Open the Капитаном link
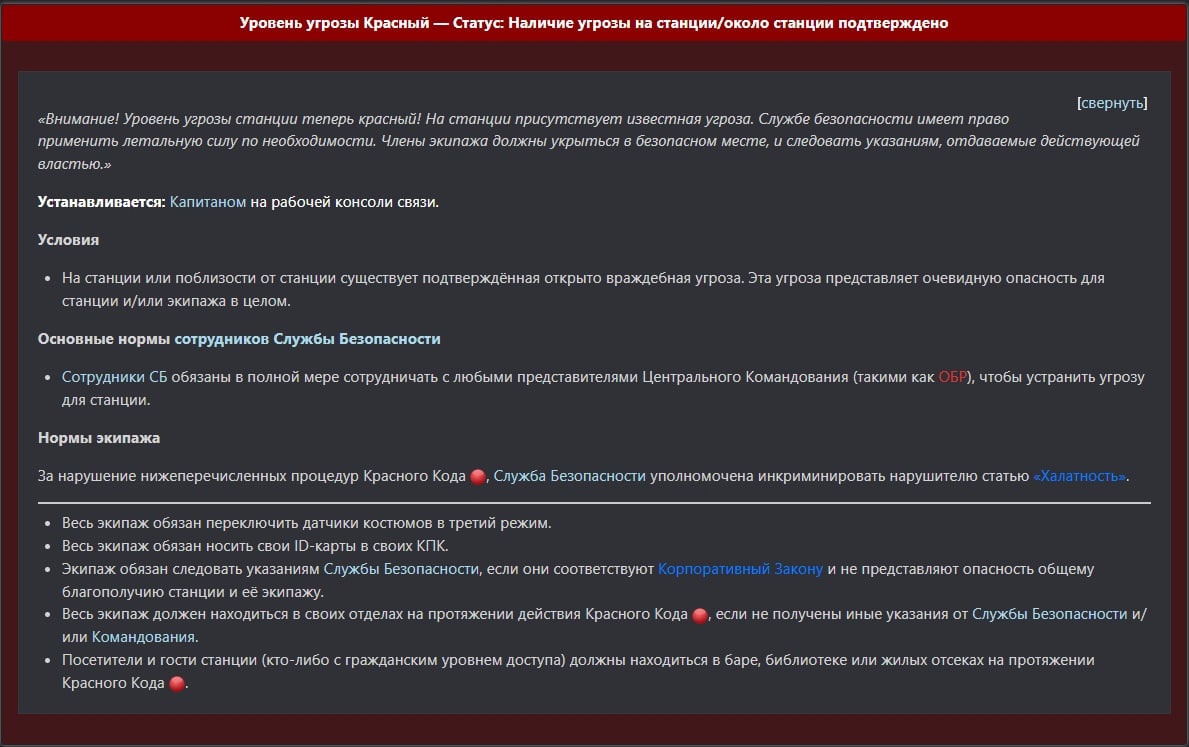Screen dimensions: 1189x747 [208, 202]
